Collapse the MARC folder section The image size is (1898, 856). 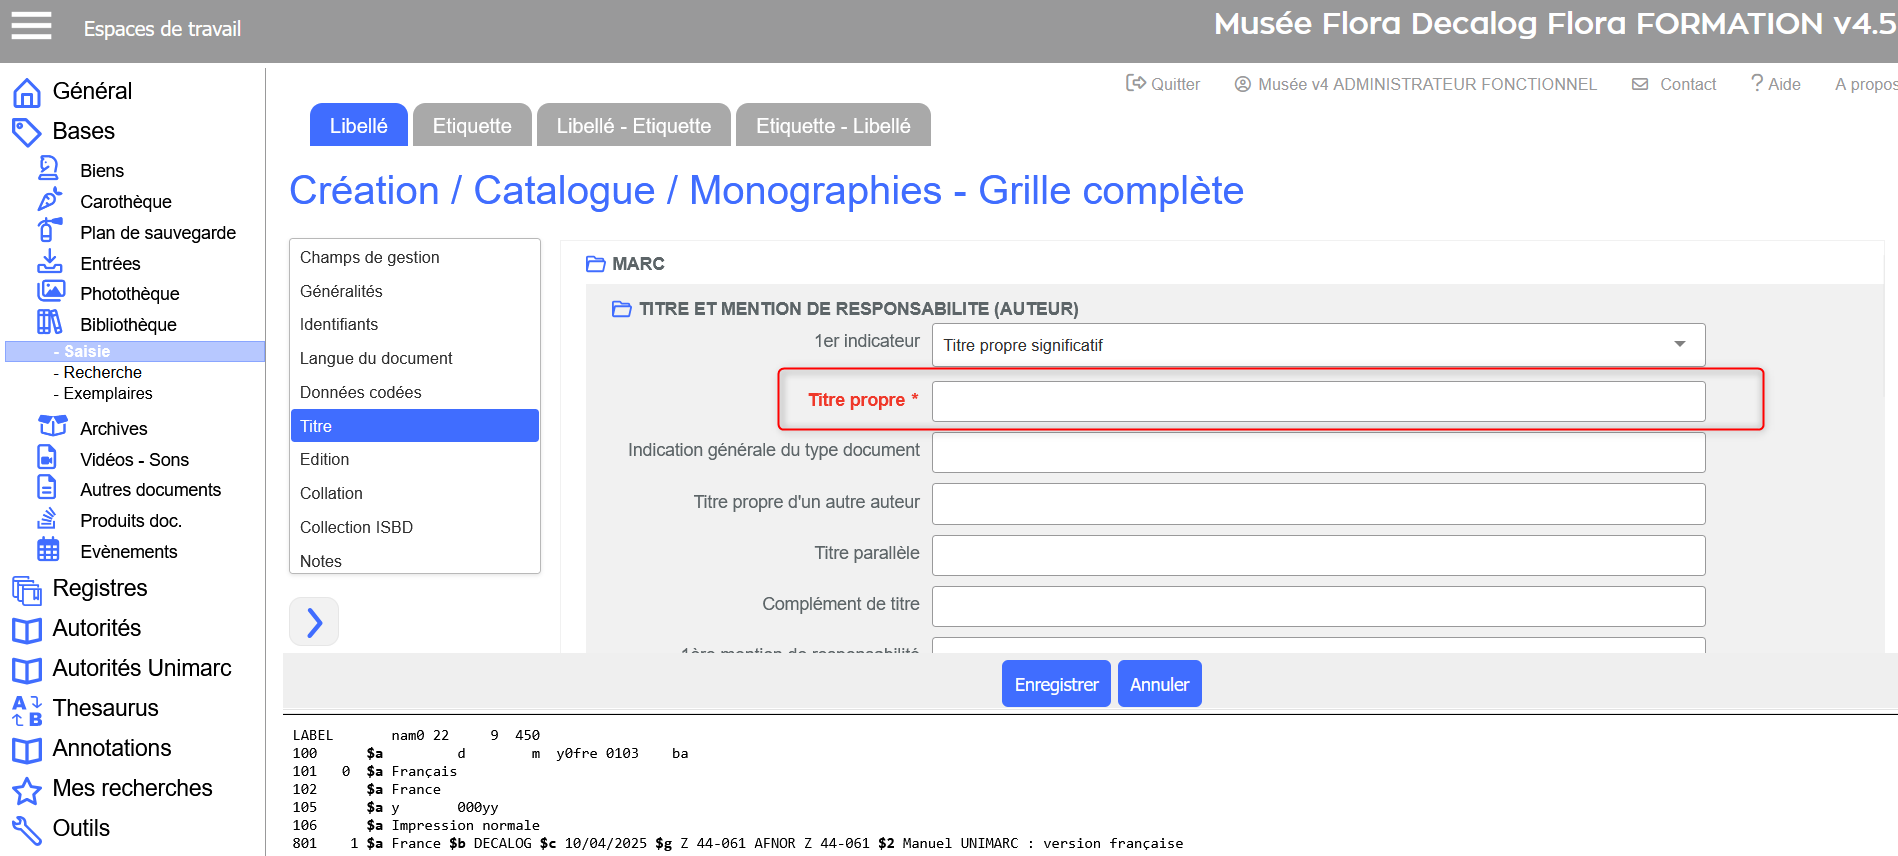click(x=596, y=264)
